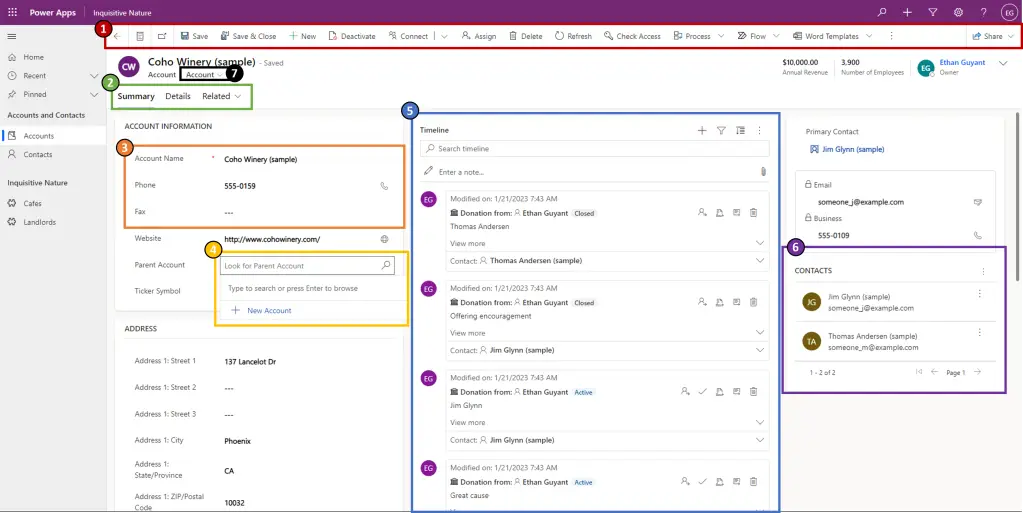Expand the Pinned section in site map
This screenshot has height=513, width=1023.
click(x=94, y=95)
